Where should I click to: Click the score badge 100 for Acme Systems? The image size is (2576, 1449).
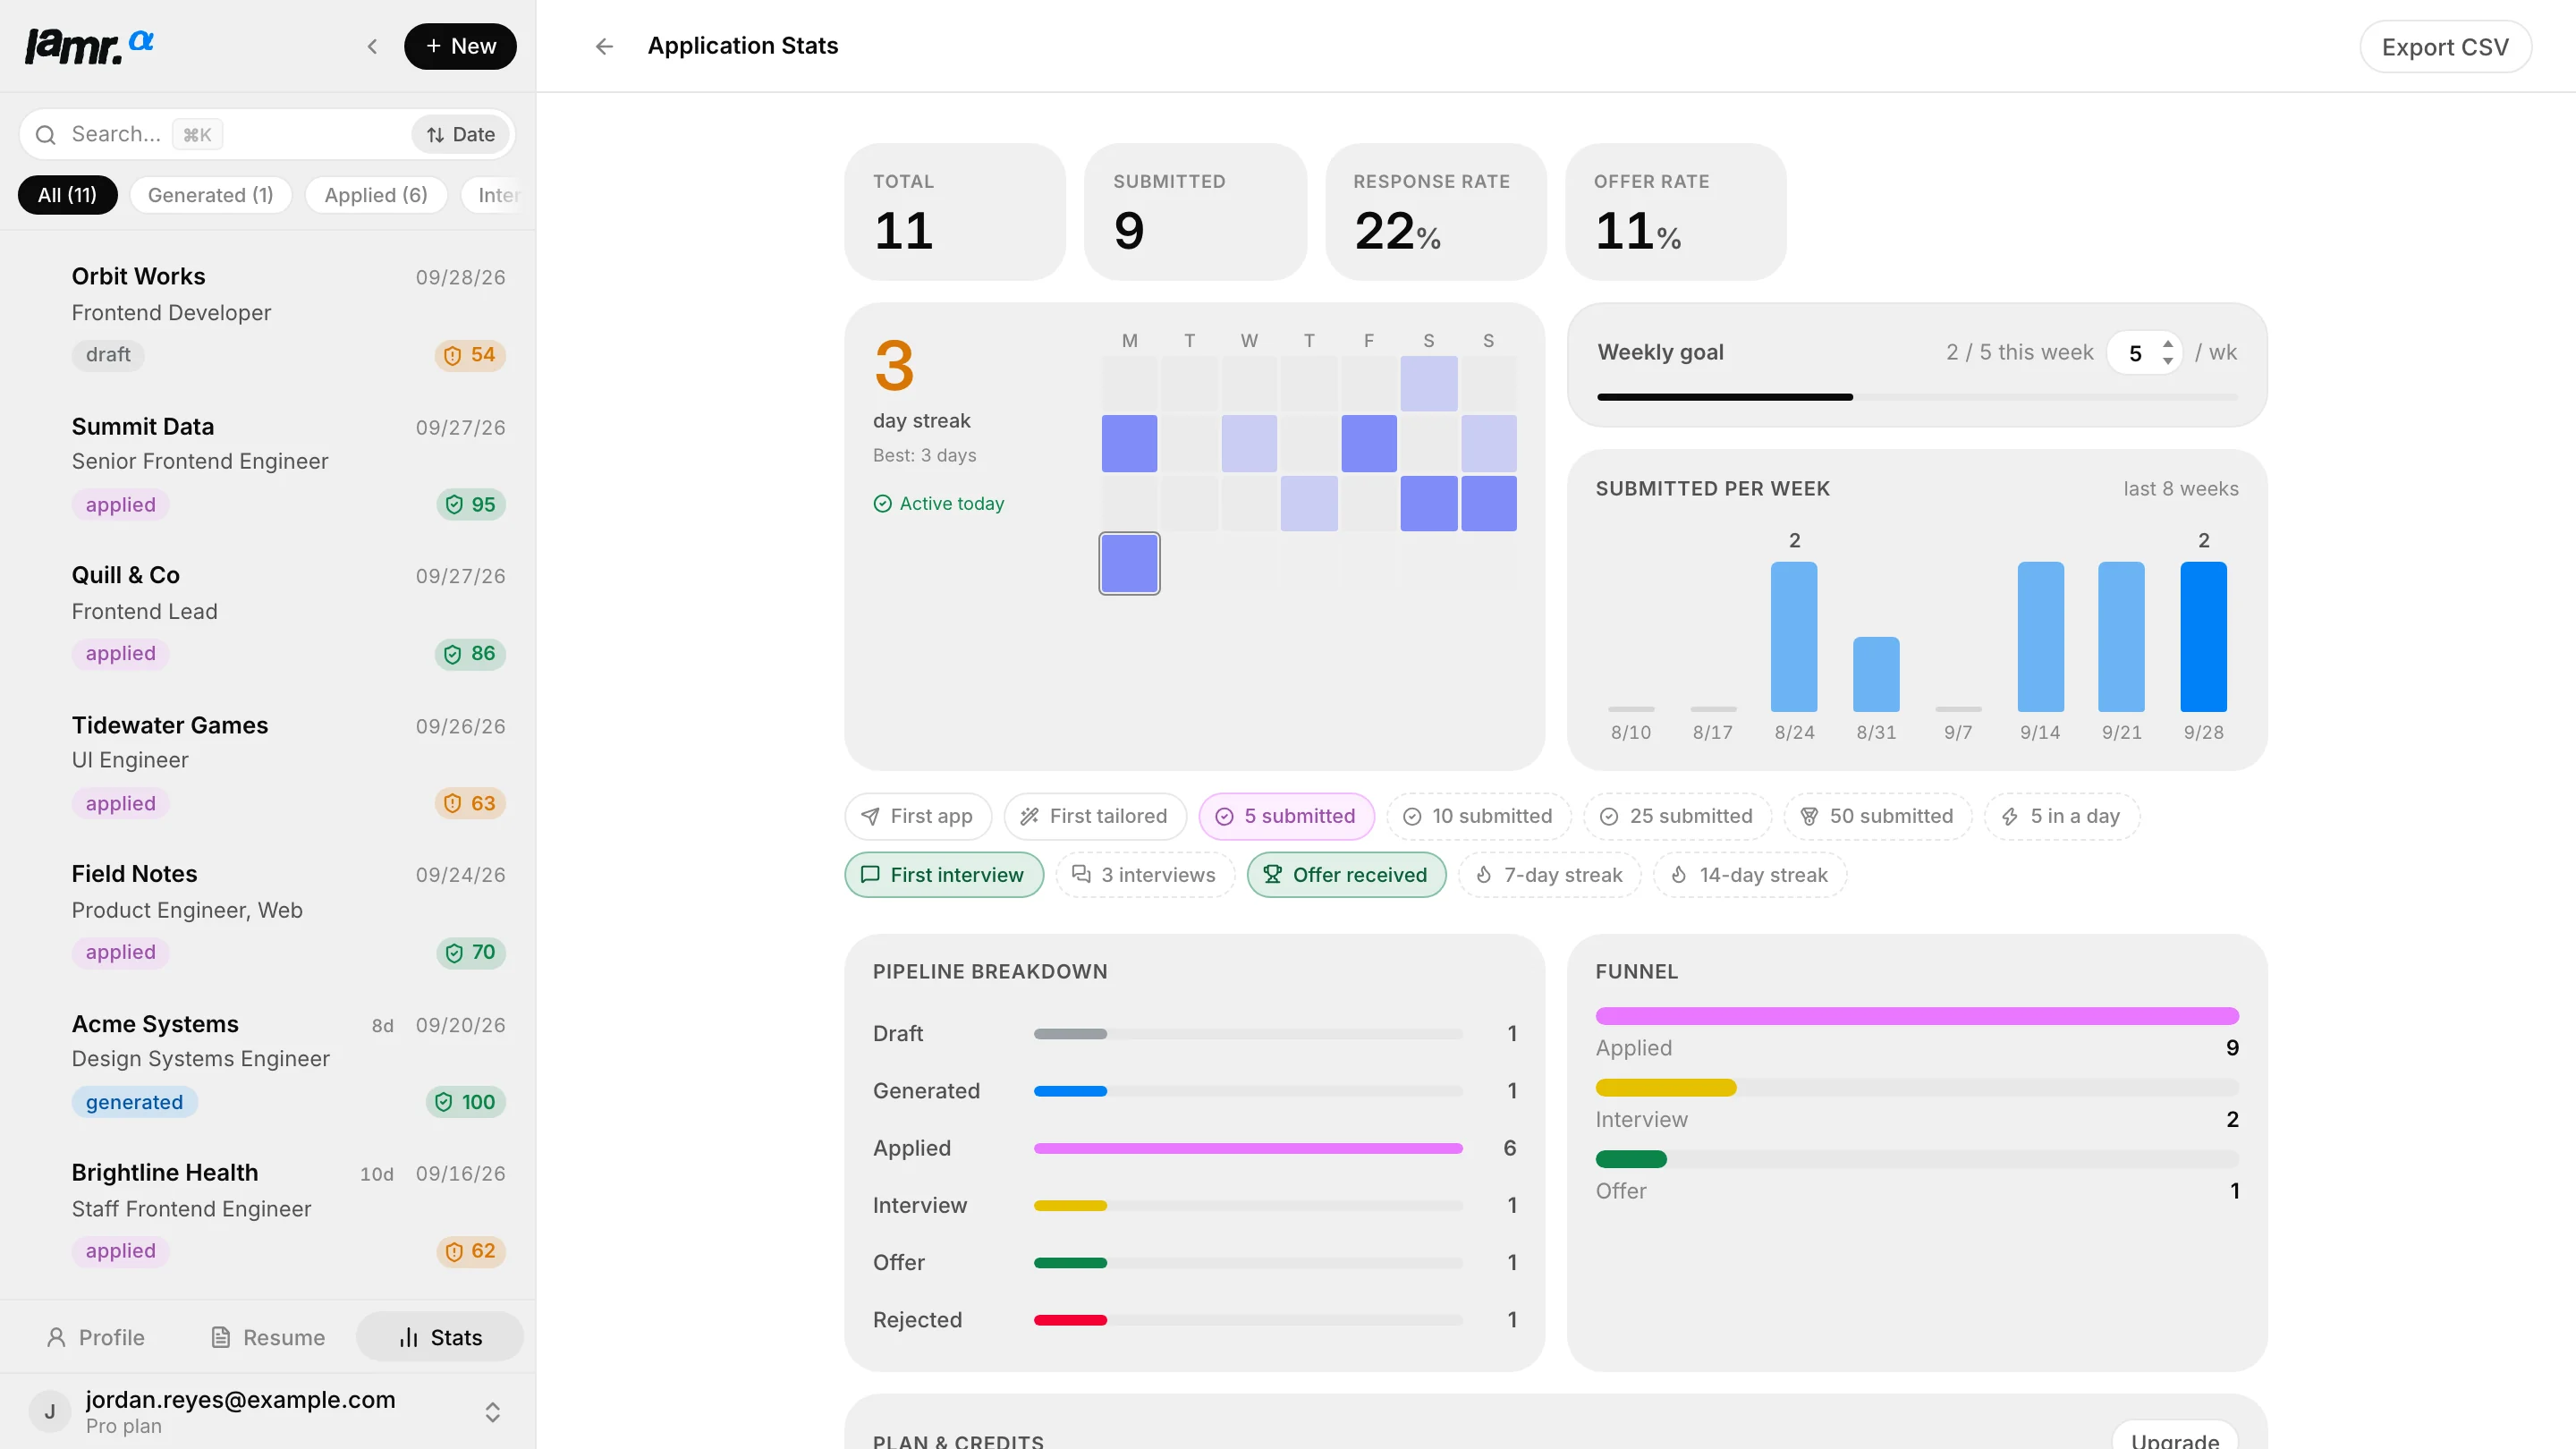tap(466, 1102)
